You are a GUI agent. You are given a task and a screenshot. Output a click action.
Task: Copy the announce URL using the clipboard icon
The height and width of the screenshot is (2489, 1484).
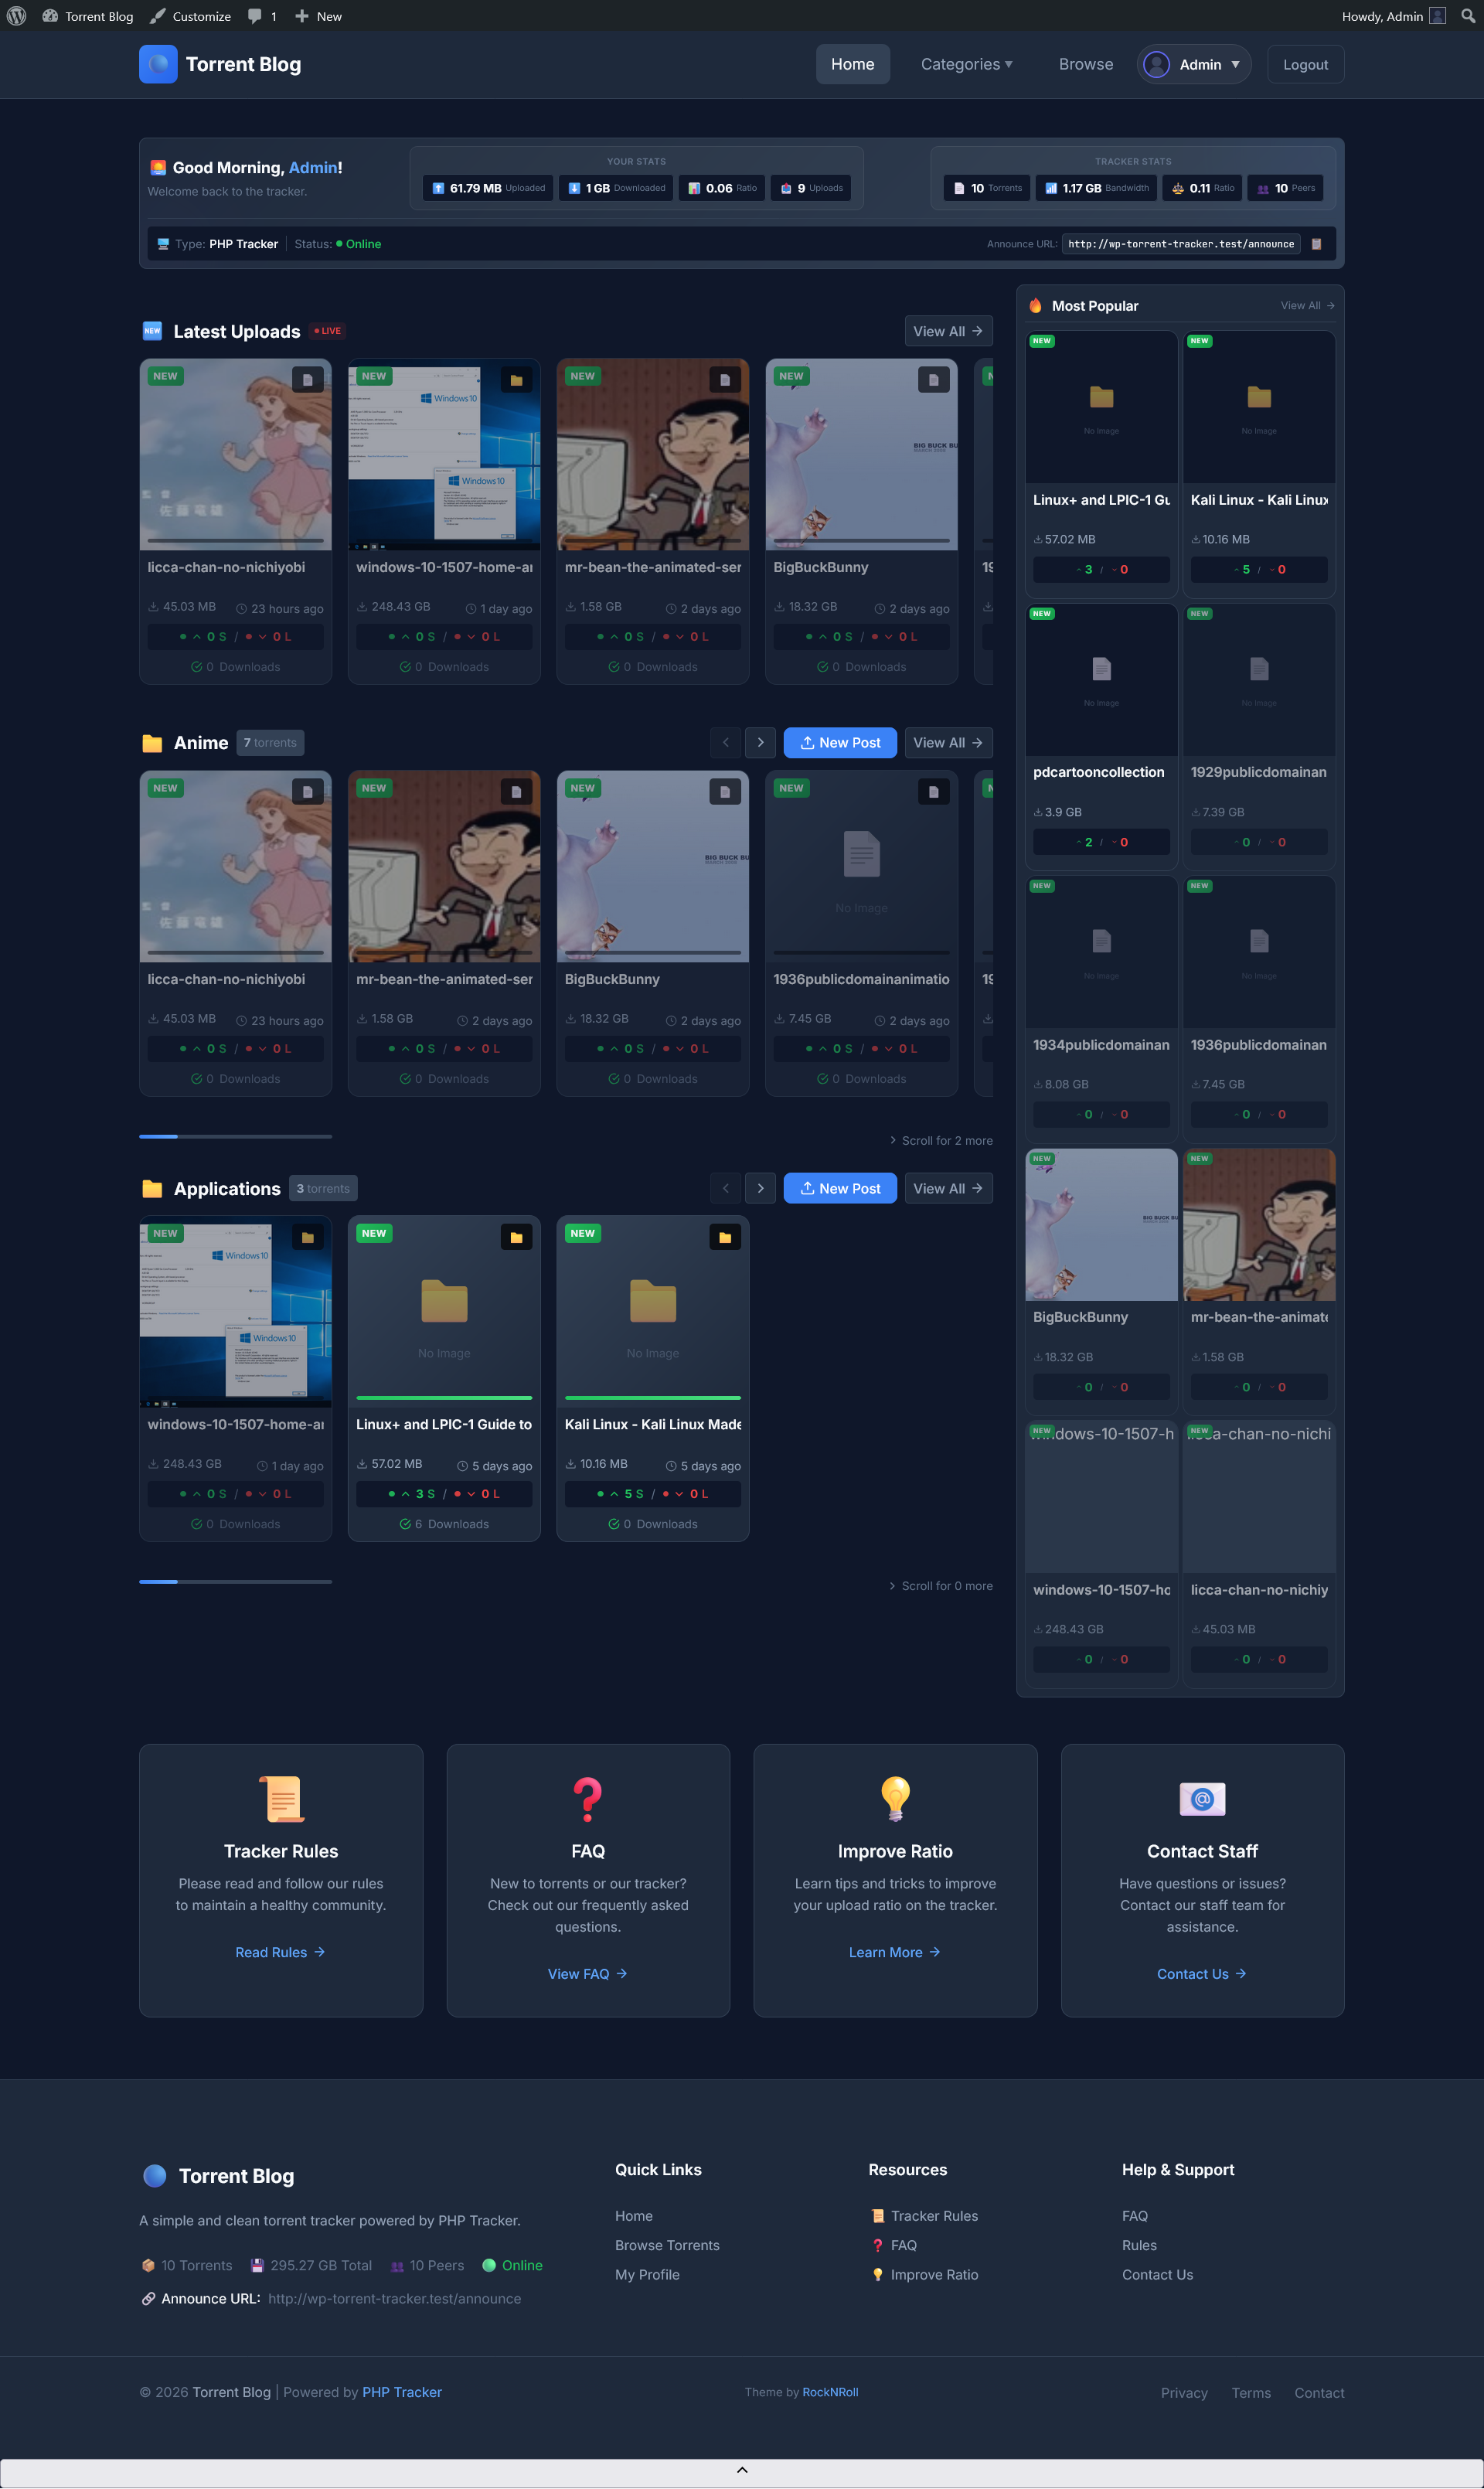[1317, 243]
